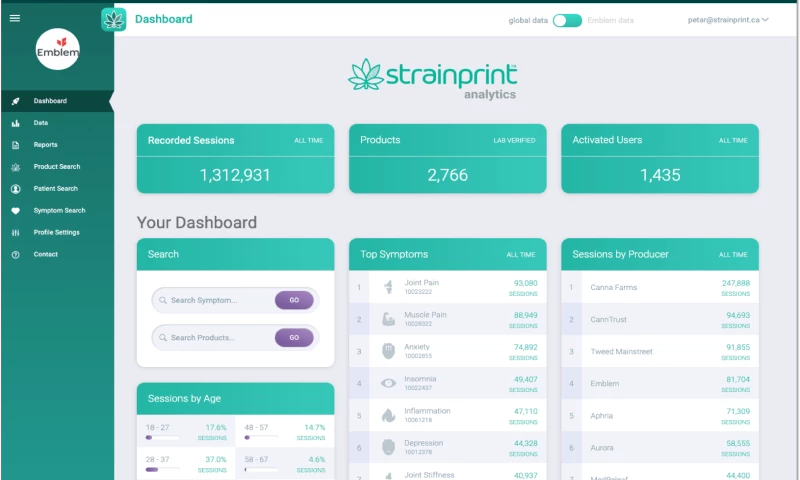Viewport: 800px width, 480px height.
Task: Click the Anxiety fist icon
Action: (388, 351)
